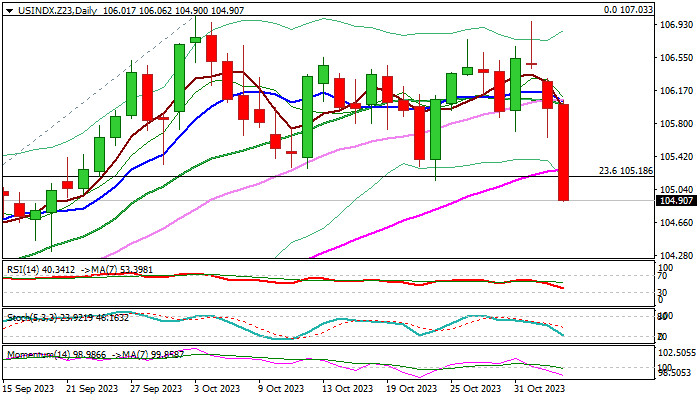Click the 104.907 current price tag
The height and width of the screenshot is (400, 700).
coord(676,201)
